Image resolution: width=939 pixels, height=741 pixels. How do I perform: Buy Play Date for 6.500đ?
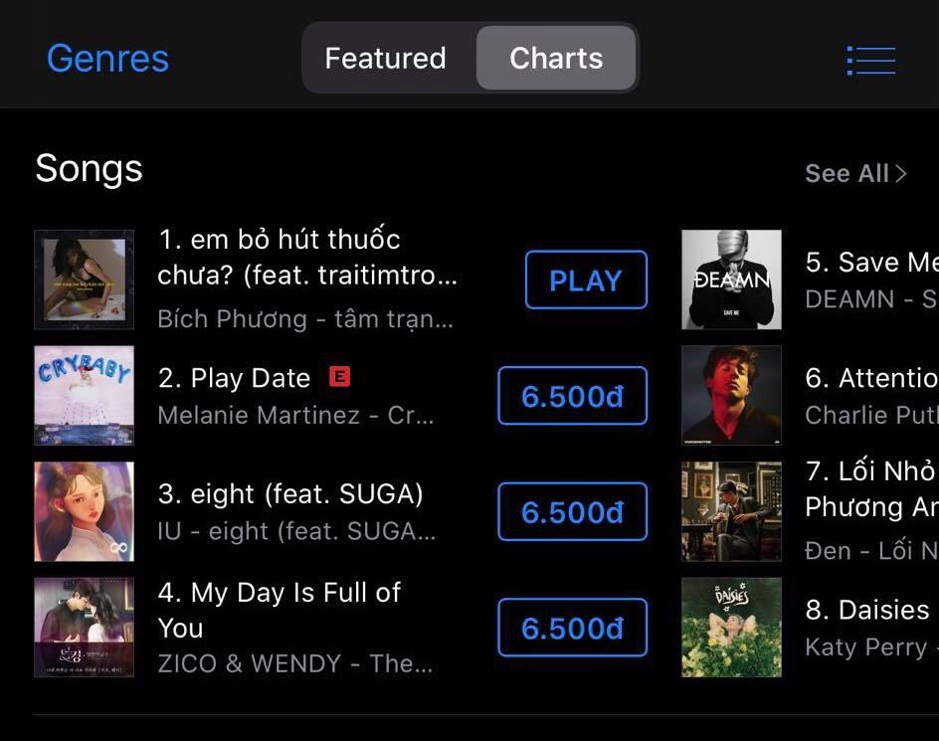tap(572, 396)
